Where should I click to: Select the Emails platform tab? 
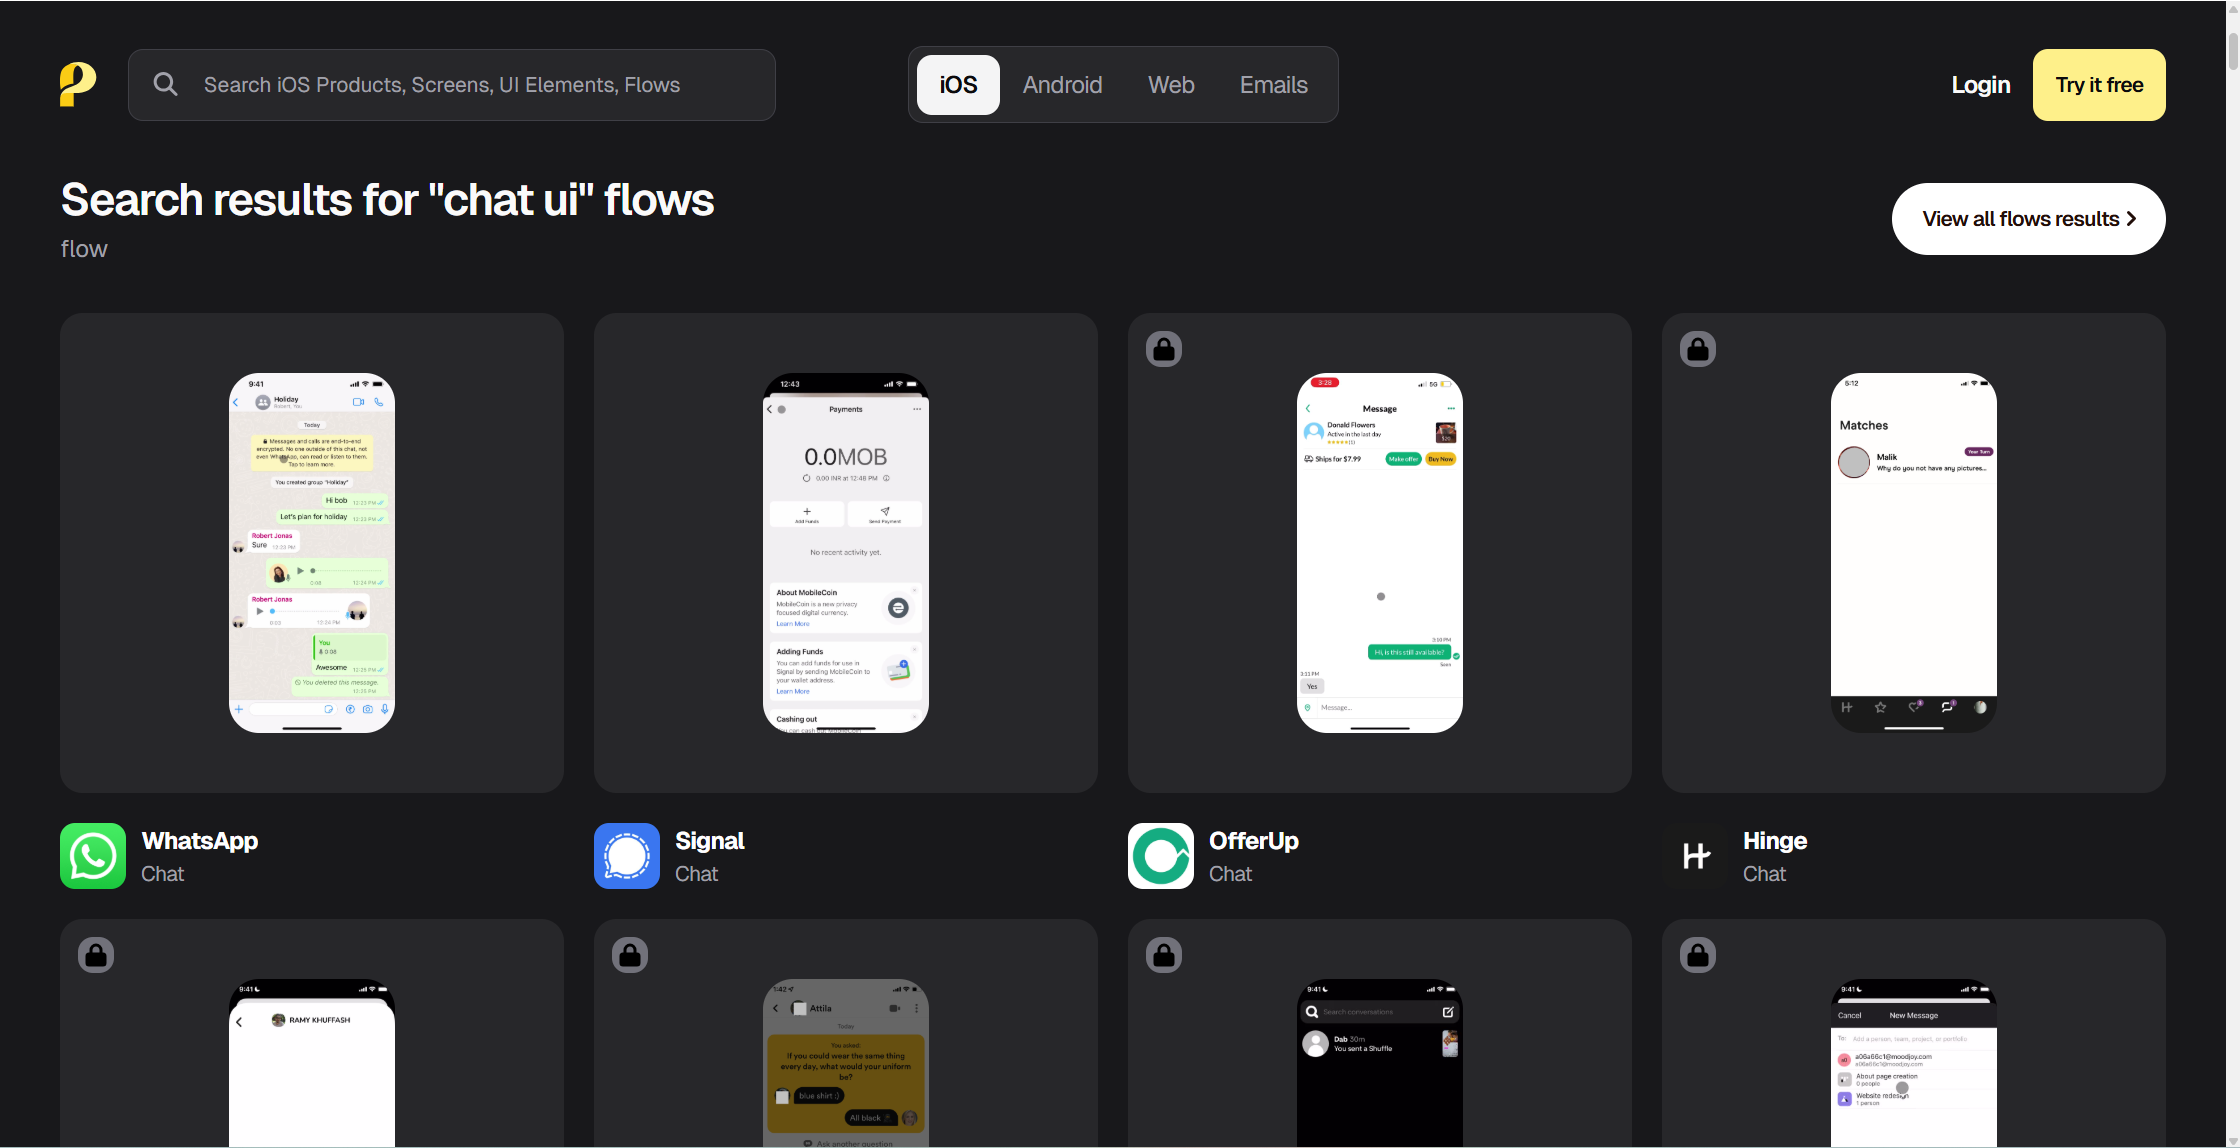point(1273,85)
